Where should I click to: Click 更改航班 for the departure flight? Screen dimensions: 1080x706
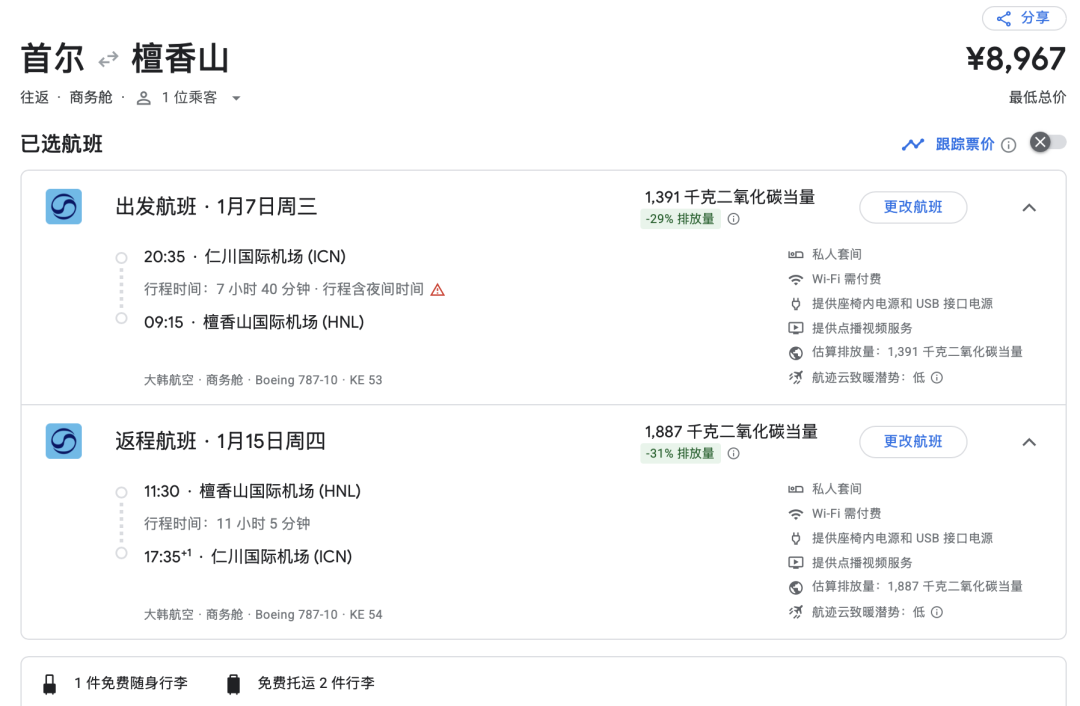913,207
